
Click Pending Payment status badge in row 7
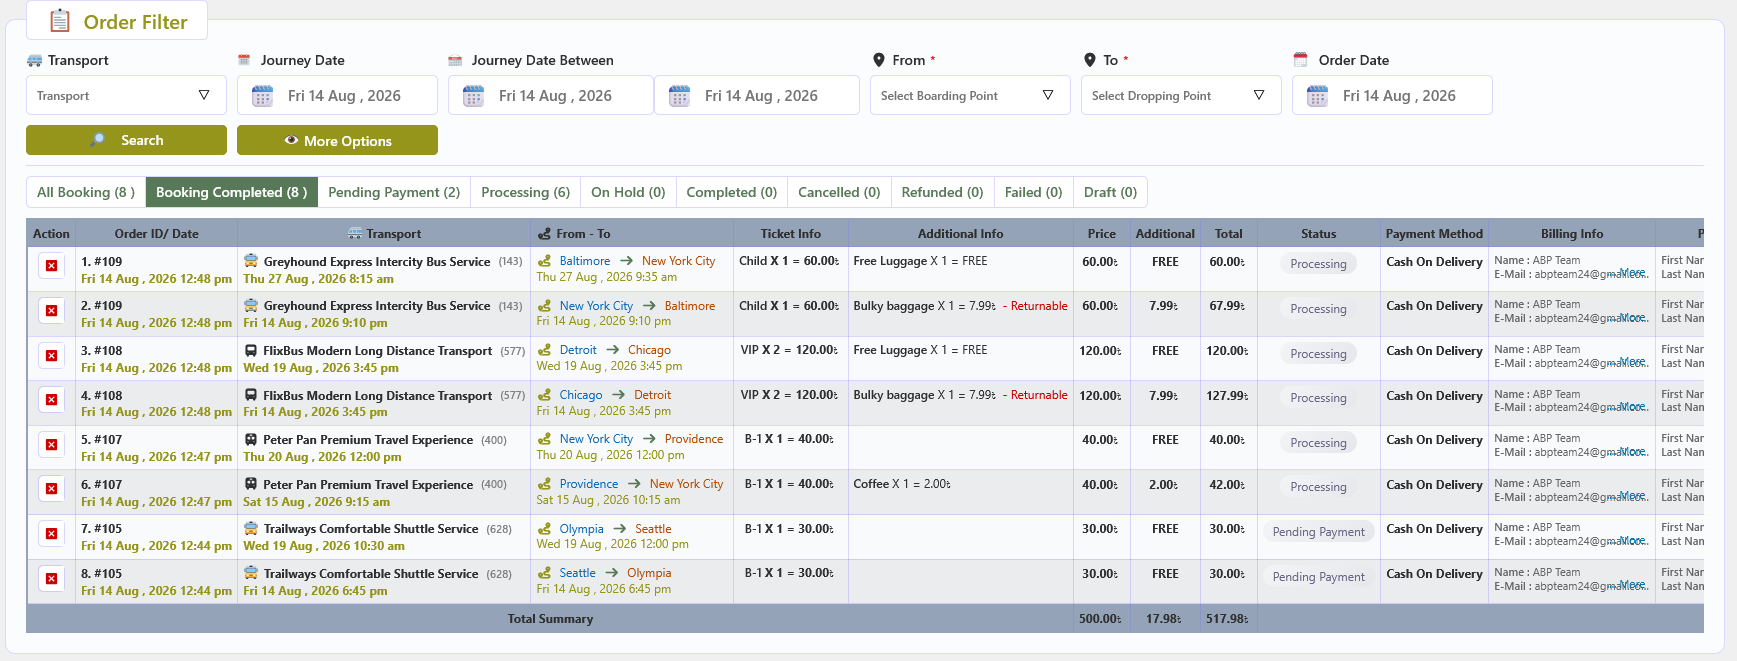pyautogui.click(x=1318, y=532)
